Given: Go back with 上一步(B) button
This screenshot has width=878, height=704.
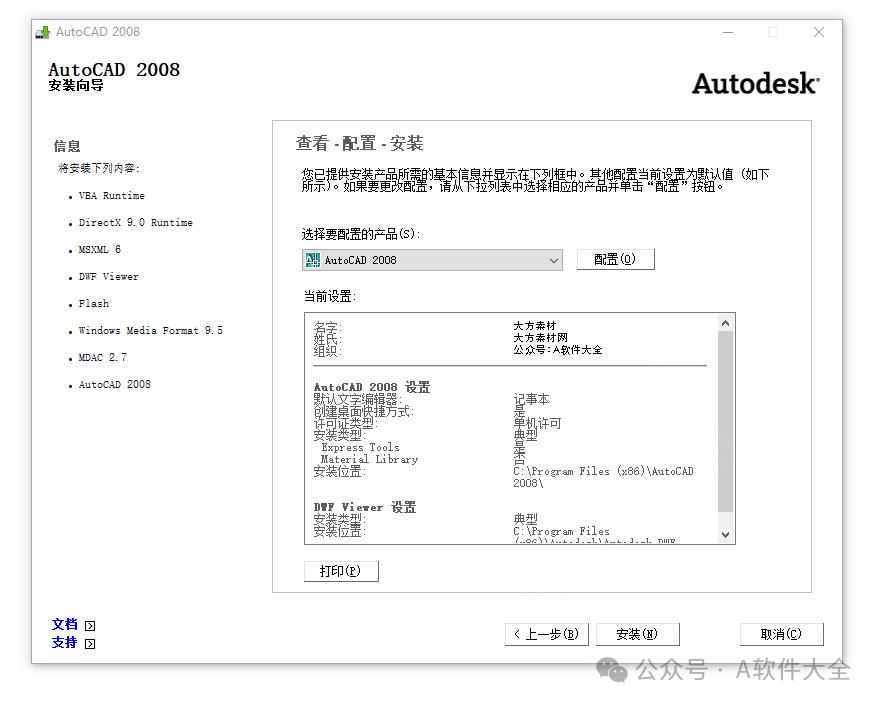Looking at the screenshot, I should click(547, 634).
